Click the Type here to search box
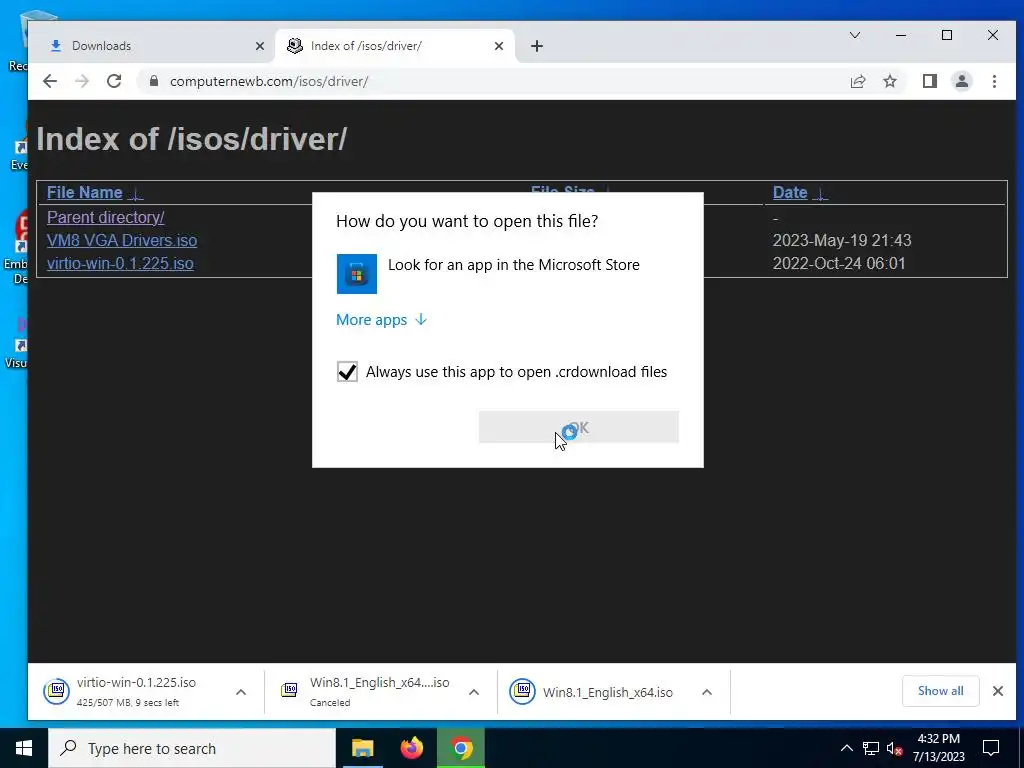The height and width of the screenshot is (768, 1024). click(x=192, y=748)
